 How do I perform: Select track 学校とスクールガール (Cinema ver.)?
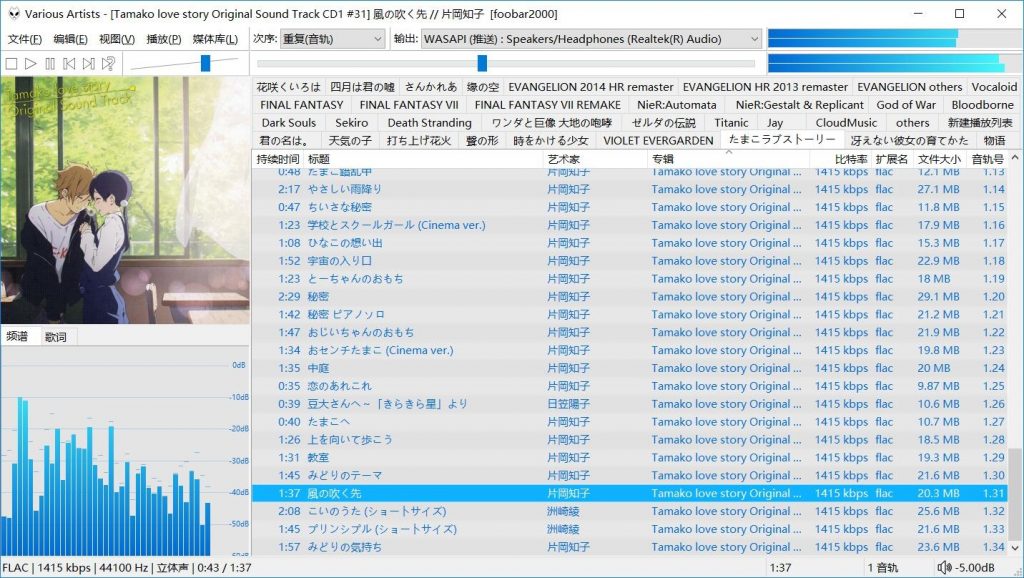(x=630, y=225)
